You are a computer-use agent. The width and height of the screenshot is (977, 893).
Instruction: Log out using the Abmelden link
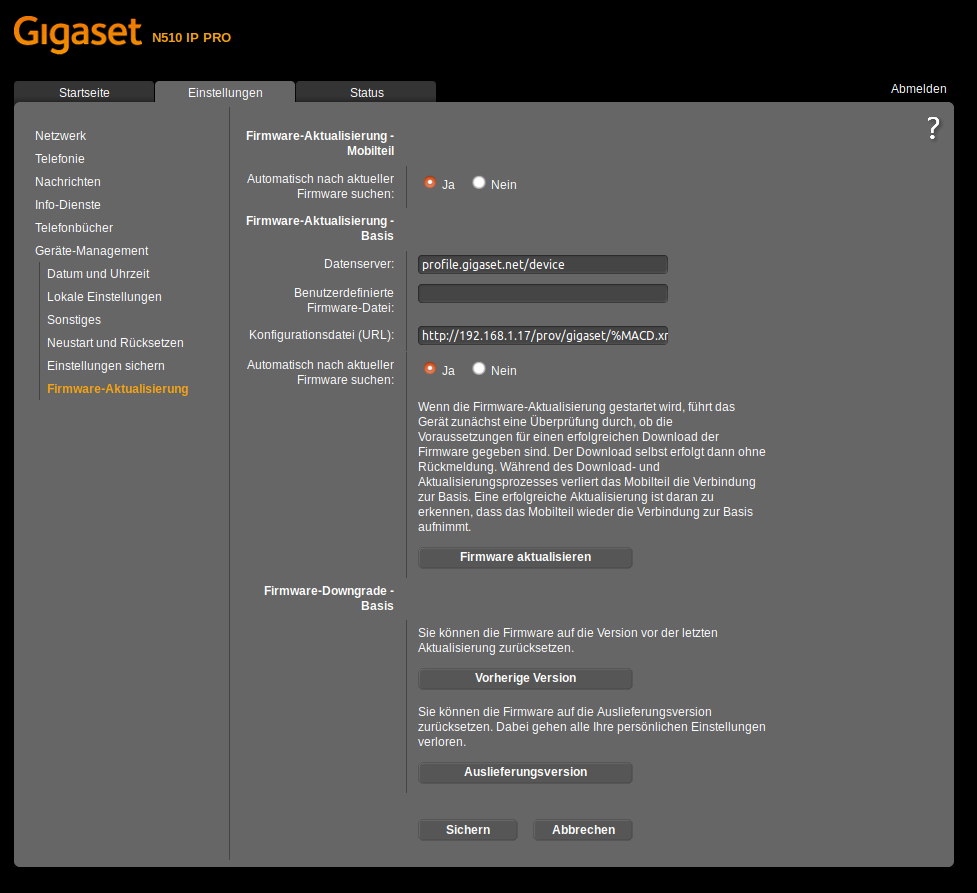[x=917, y=88]
